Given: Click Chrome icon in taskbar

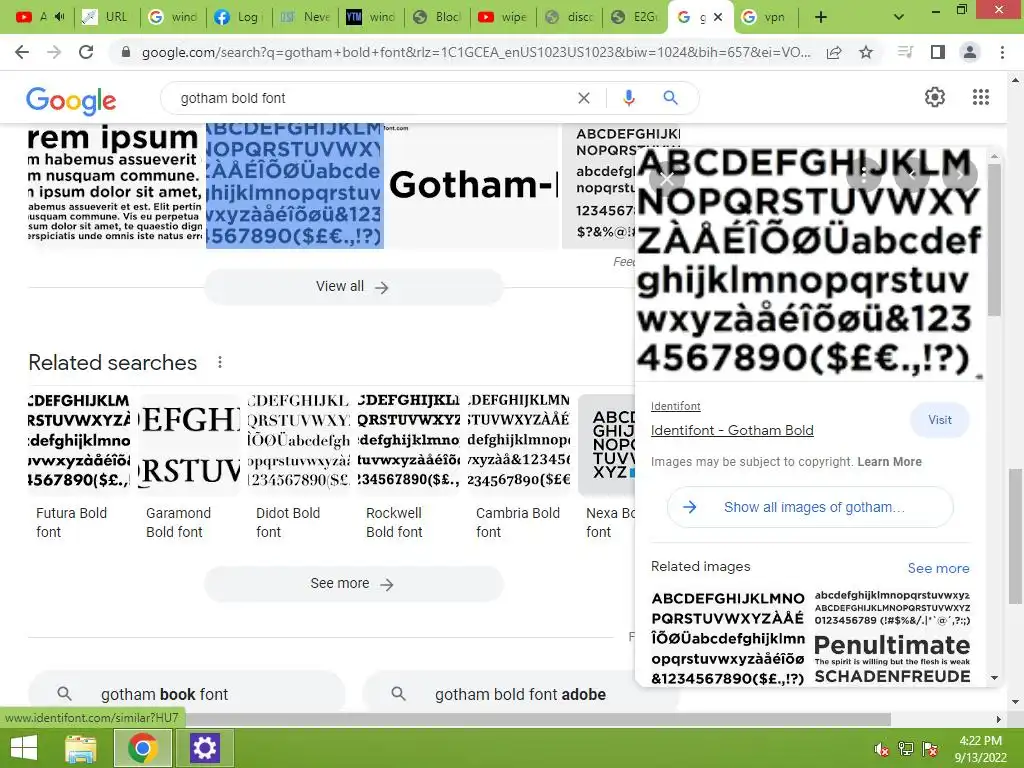Looking at the screenshot, I should (x=142, y=748).
